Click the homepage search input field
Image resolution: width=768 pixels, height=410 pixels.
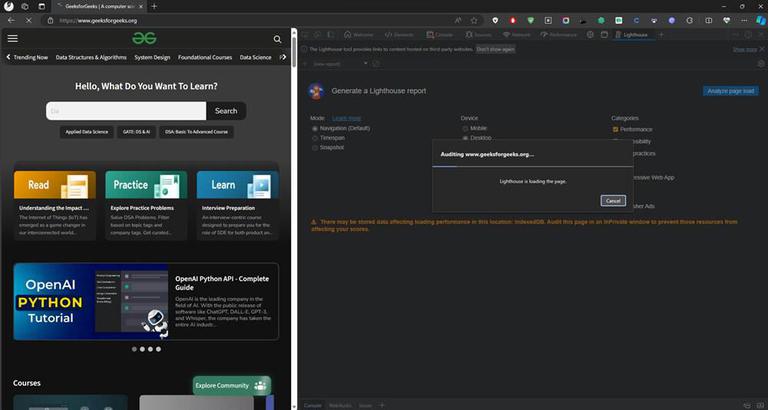(126, 111)
